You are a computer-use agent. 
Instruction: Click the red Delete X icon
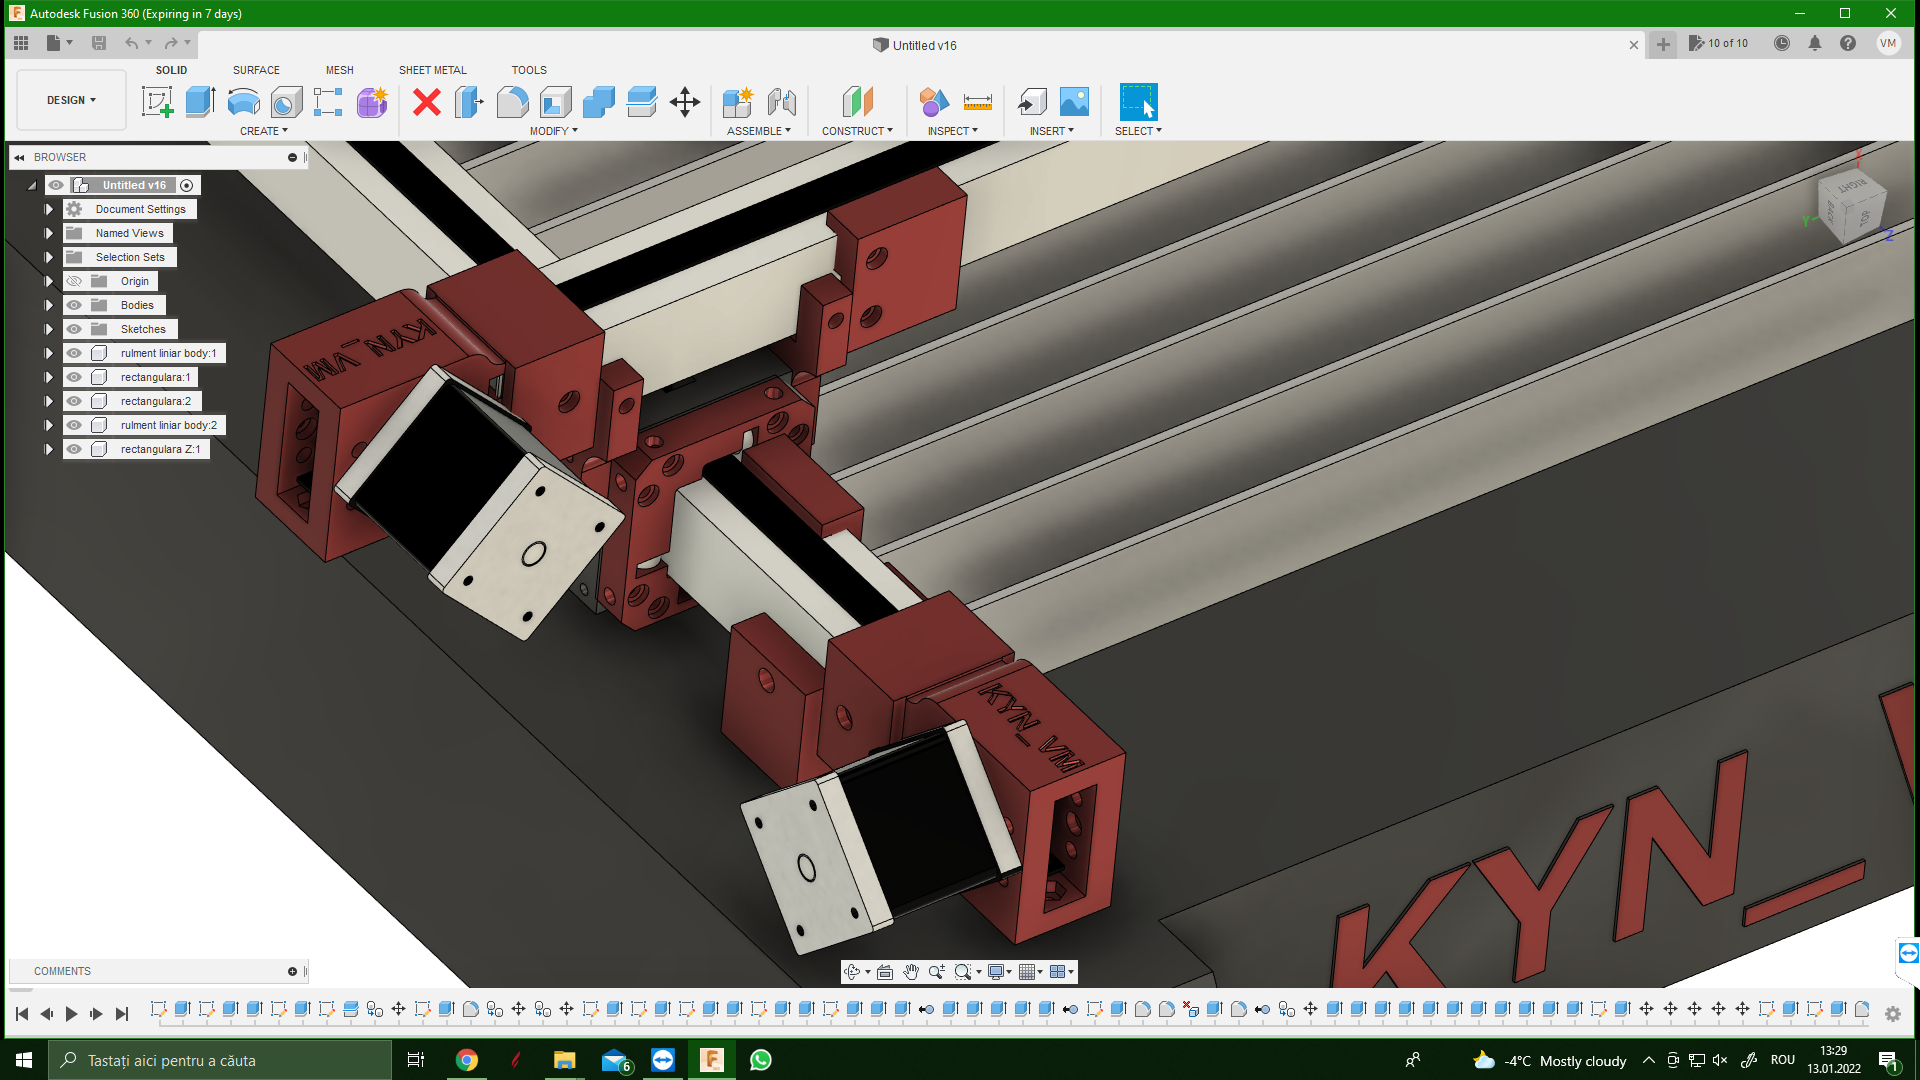click(427, 102)
